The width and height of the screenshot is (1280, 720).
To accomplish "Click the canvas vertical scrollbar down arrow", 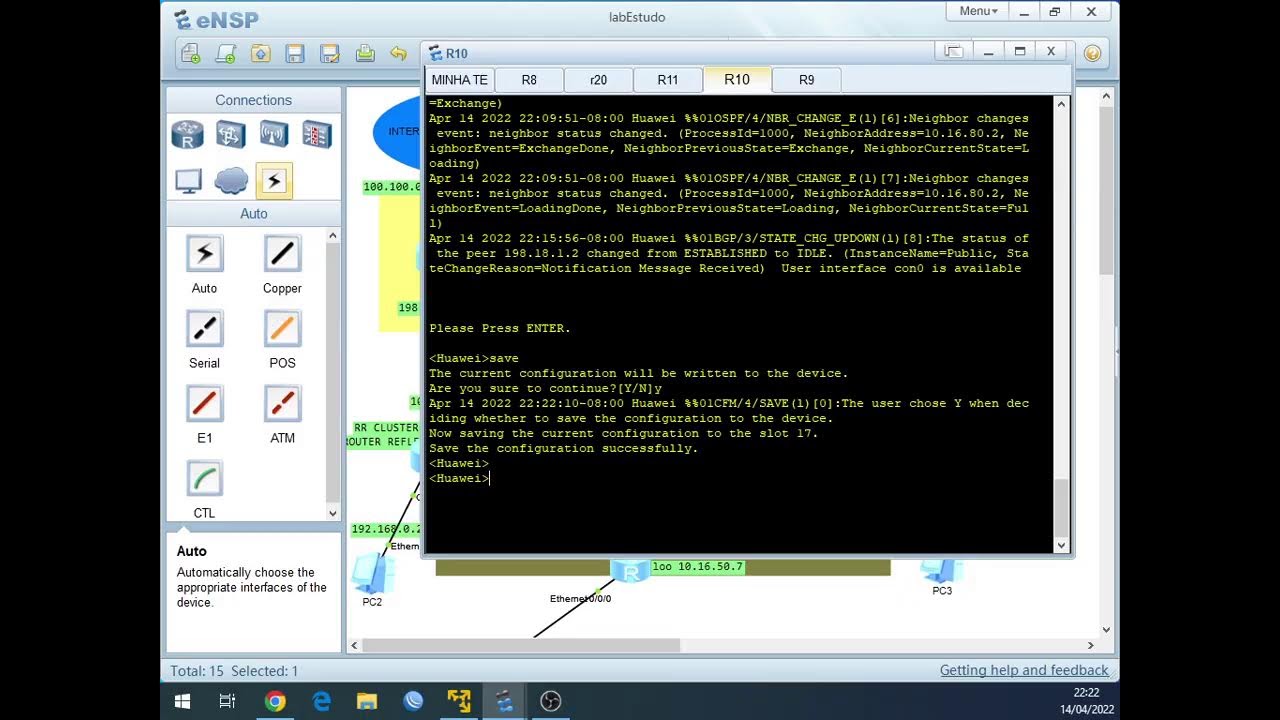I will coord(1106,629).
